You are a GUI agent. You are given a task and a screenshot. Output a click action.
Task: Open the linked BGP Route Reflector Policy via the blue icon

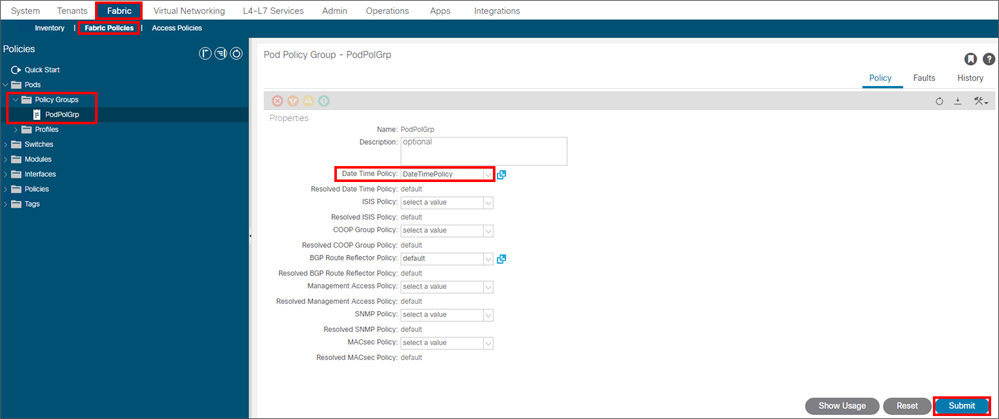coord(501,259)
